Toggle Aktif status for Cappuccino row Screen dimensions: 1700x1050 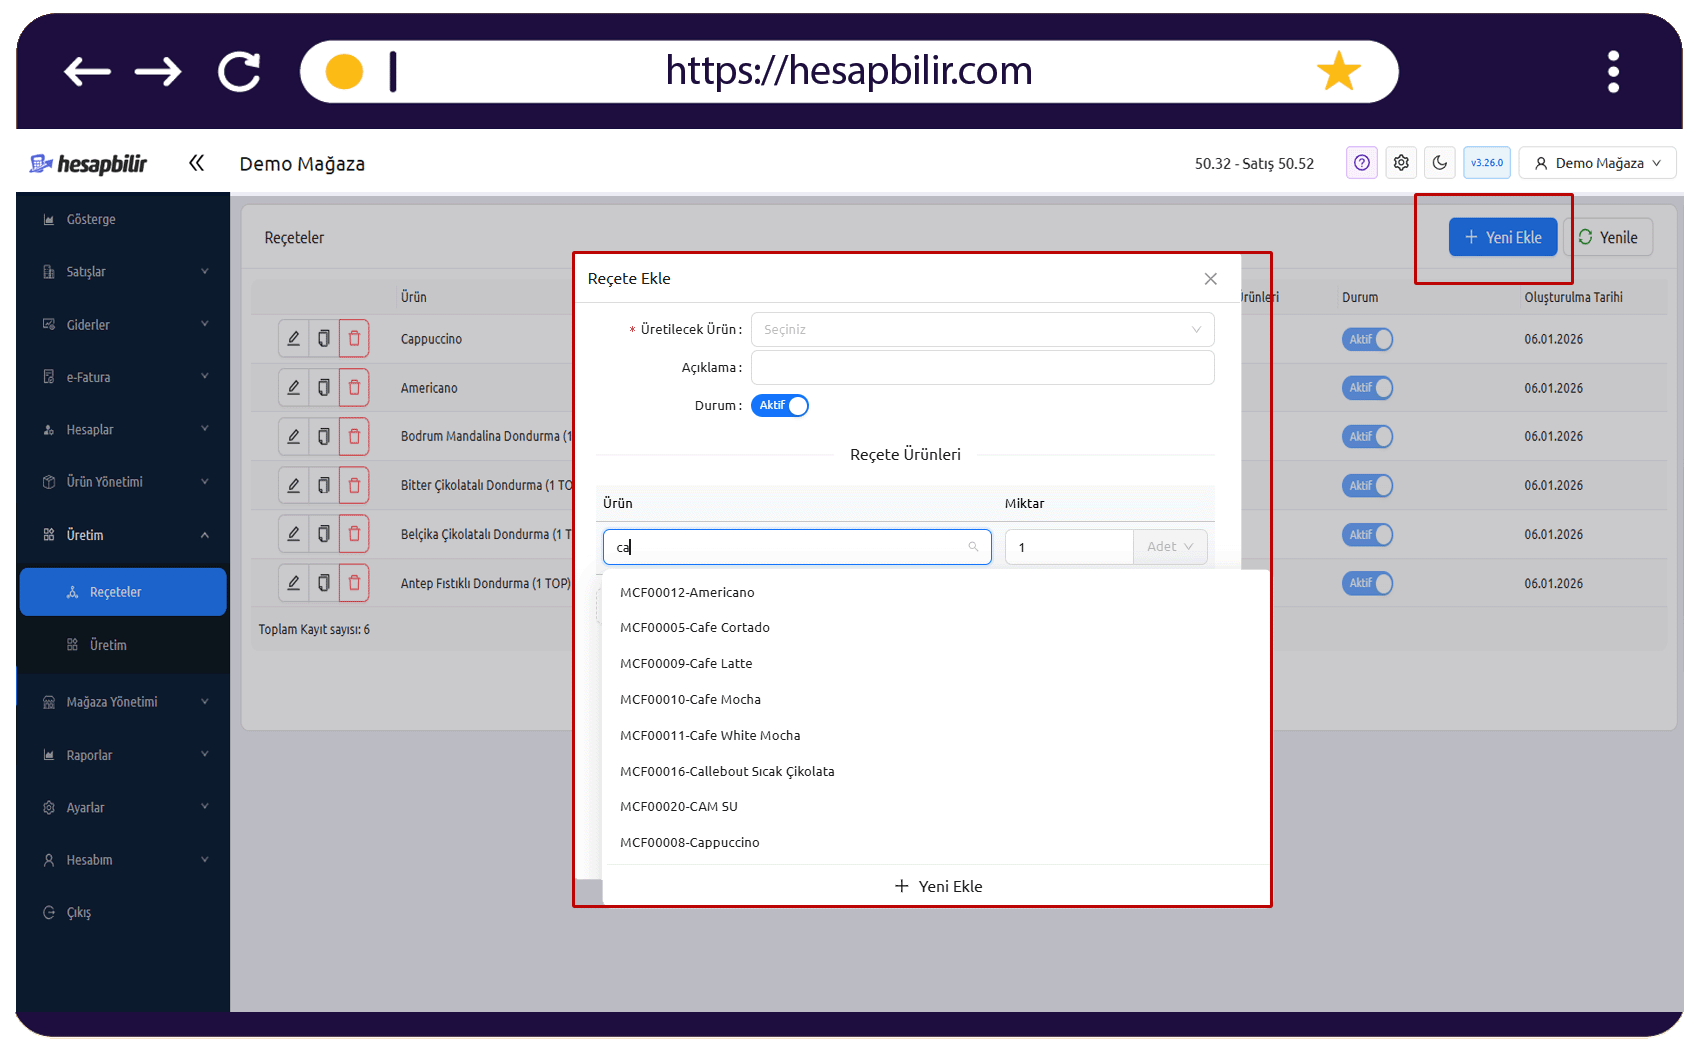(1367, 339)
